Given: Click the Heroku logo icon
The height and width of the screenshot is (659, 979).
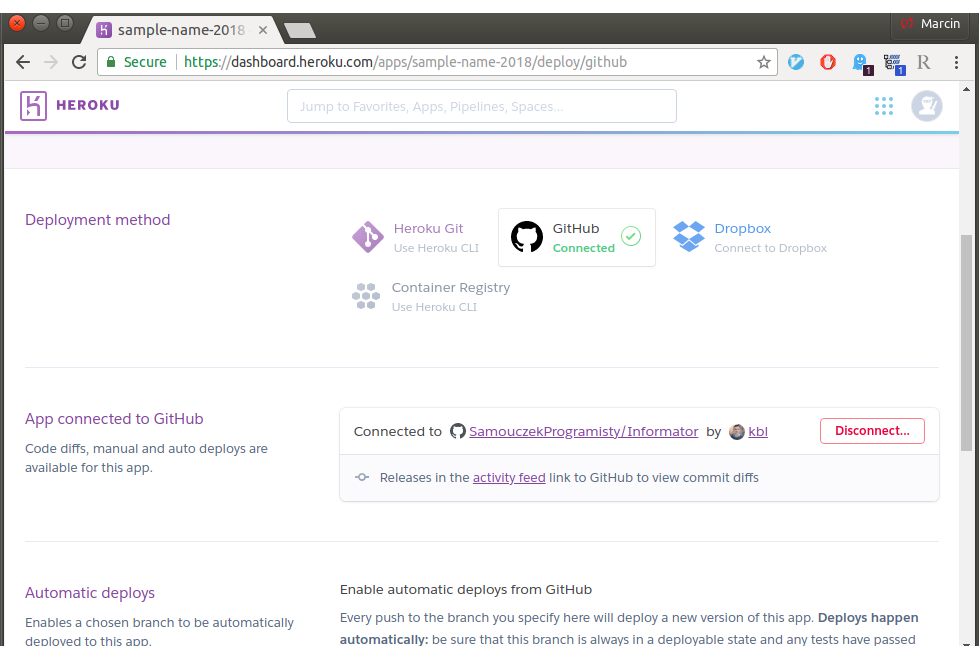Looking at the screenshot, I should (x=33, y=106).
